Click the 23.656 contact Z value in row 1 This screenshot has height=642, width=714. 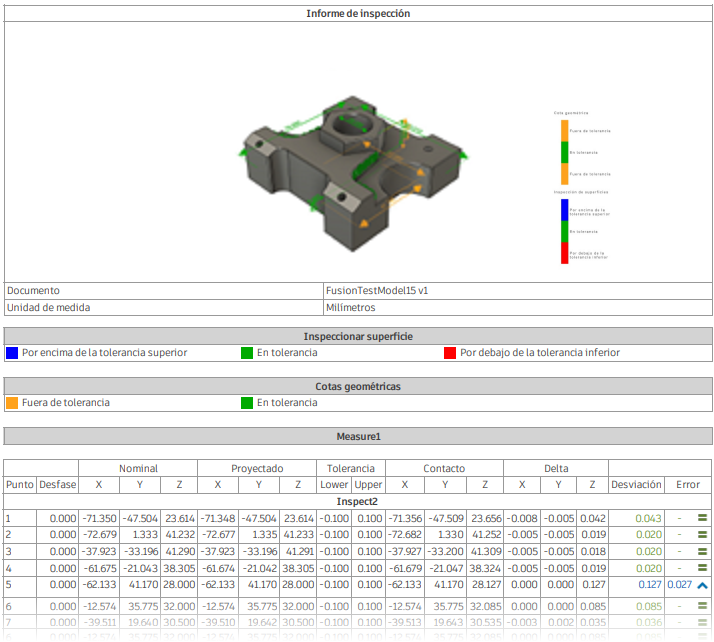[x=486, y=518]
